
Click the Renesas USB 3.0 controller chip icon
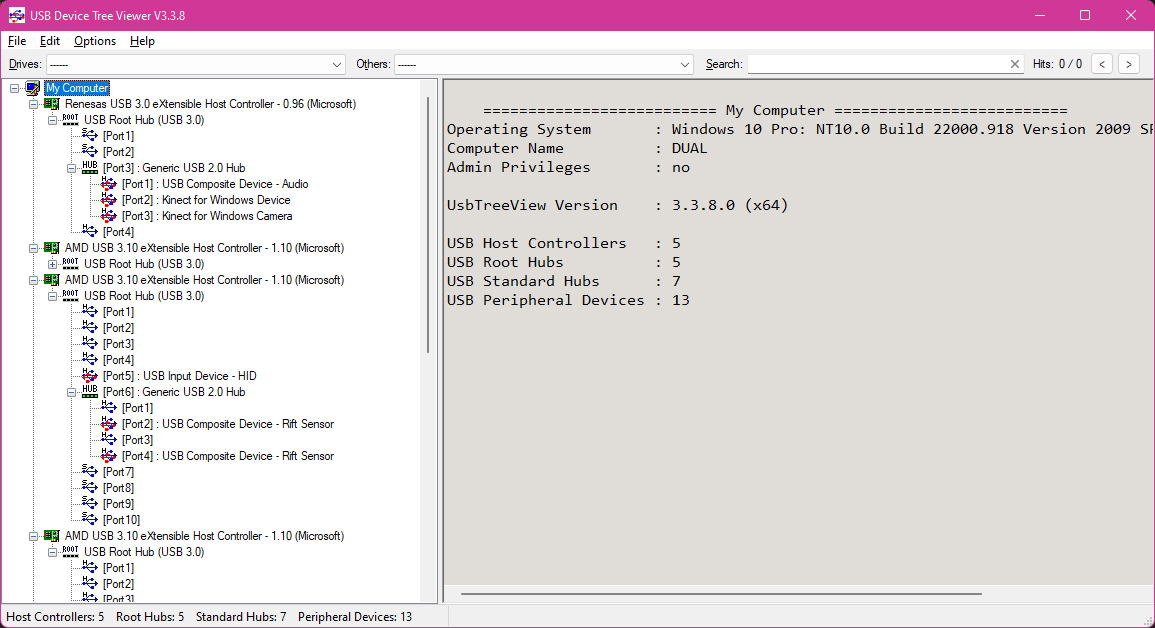tap(52, 105)
